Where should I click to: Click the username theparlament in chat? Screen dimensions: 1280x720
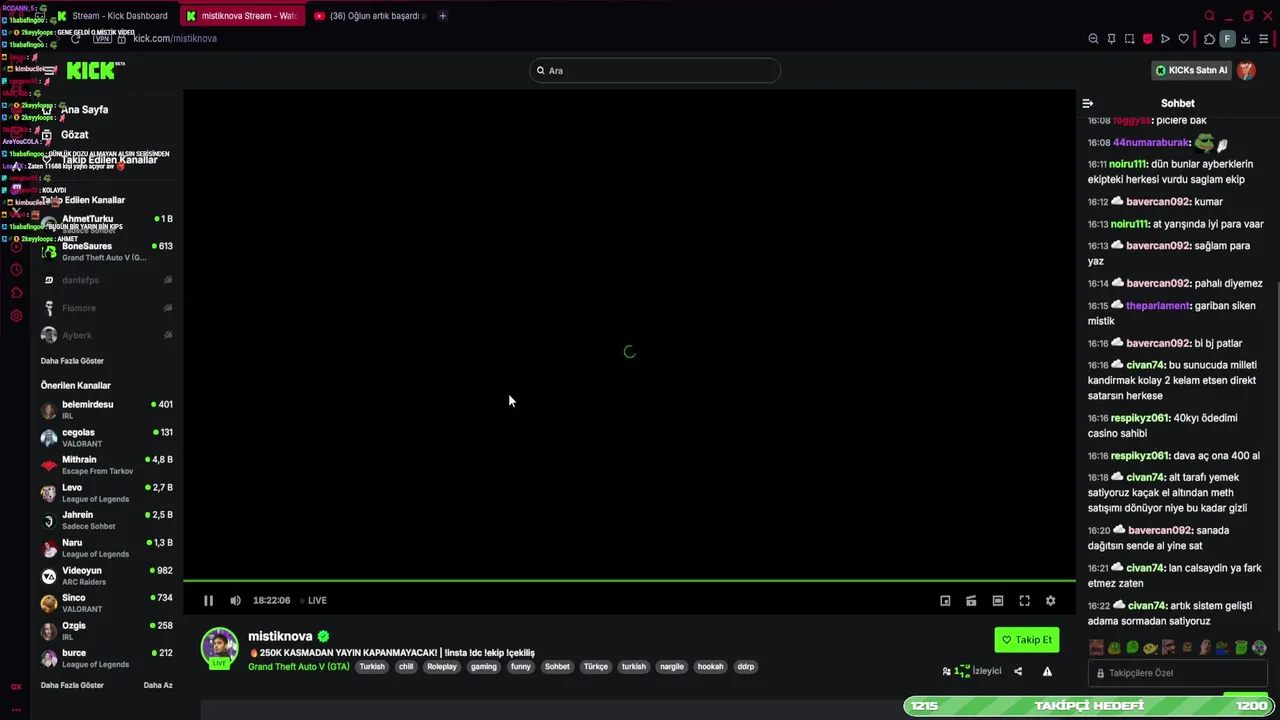point(1157,306)
